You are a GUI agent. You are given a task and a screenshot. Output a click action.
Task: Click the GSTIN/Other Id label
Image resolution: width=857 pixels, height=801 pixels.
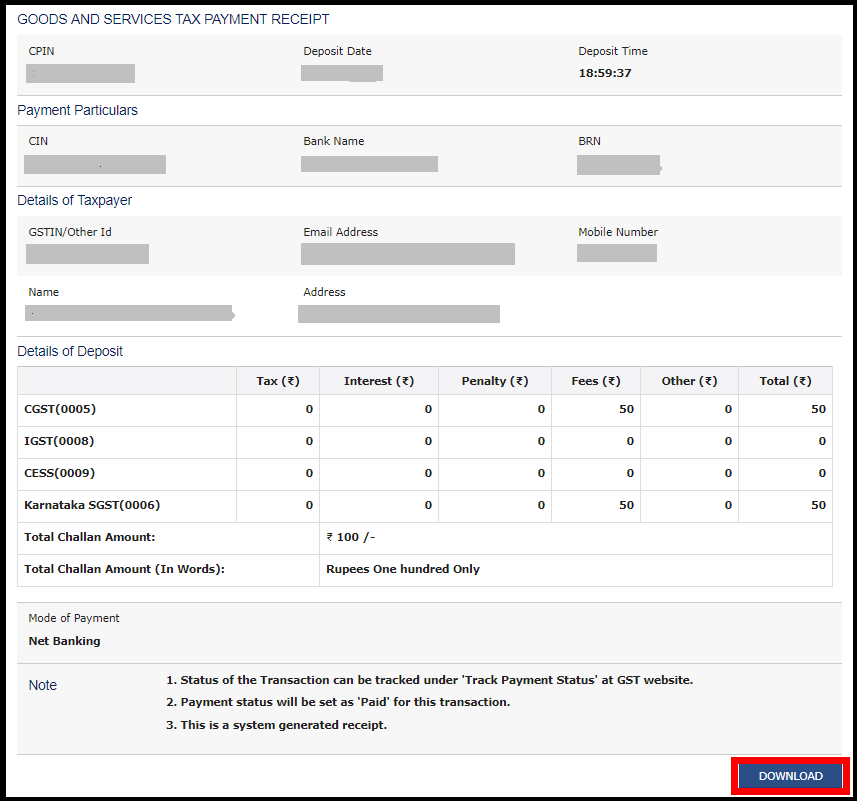(70, 232)
